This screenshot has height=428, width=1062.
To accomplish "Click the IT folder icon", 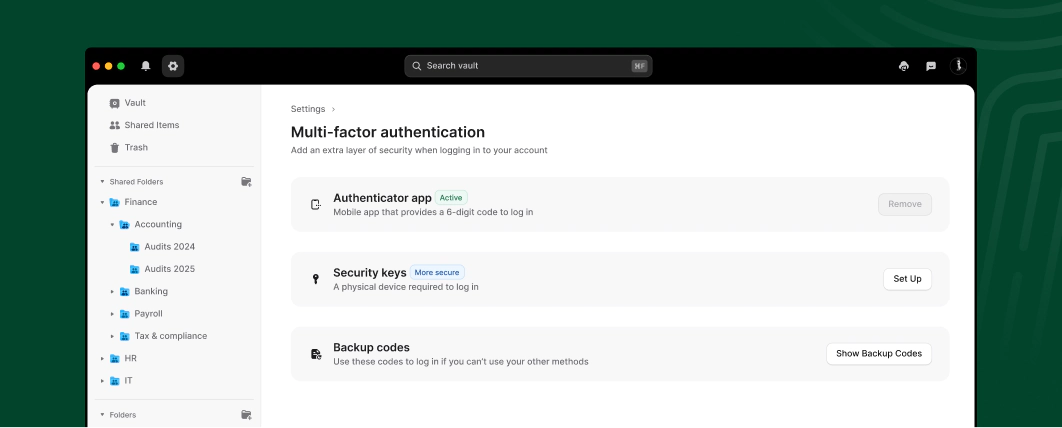I will 114,381.
